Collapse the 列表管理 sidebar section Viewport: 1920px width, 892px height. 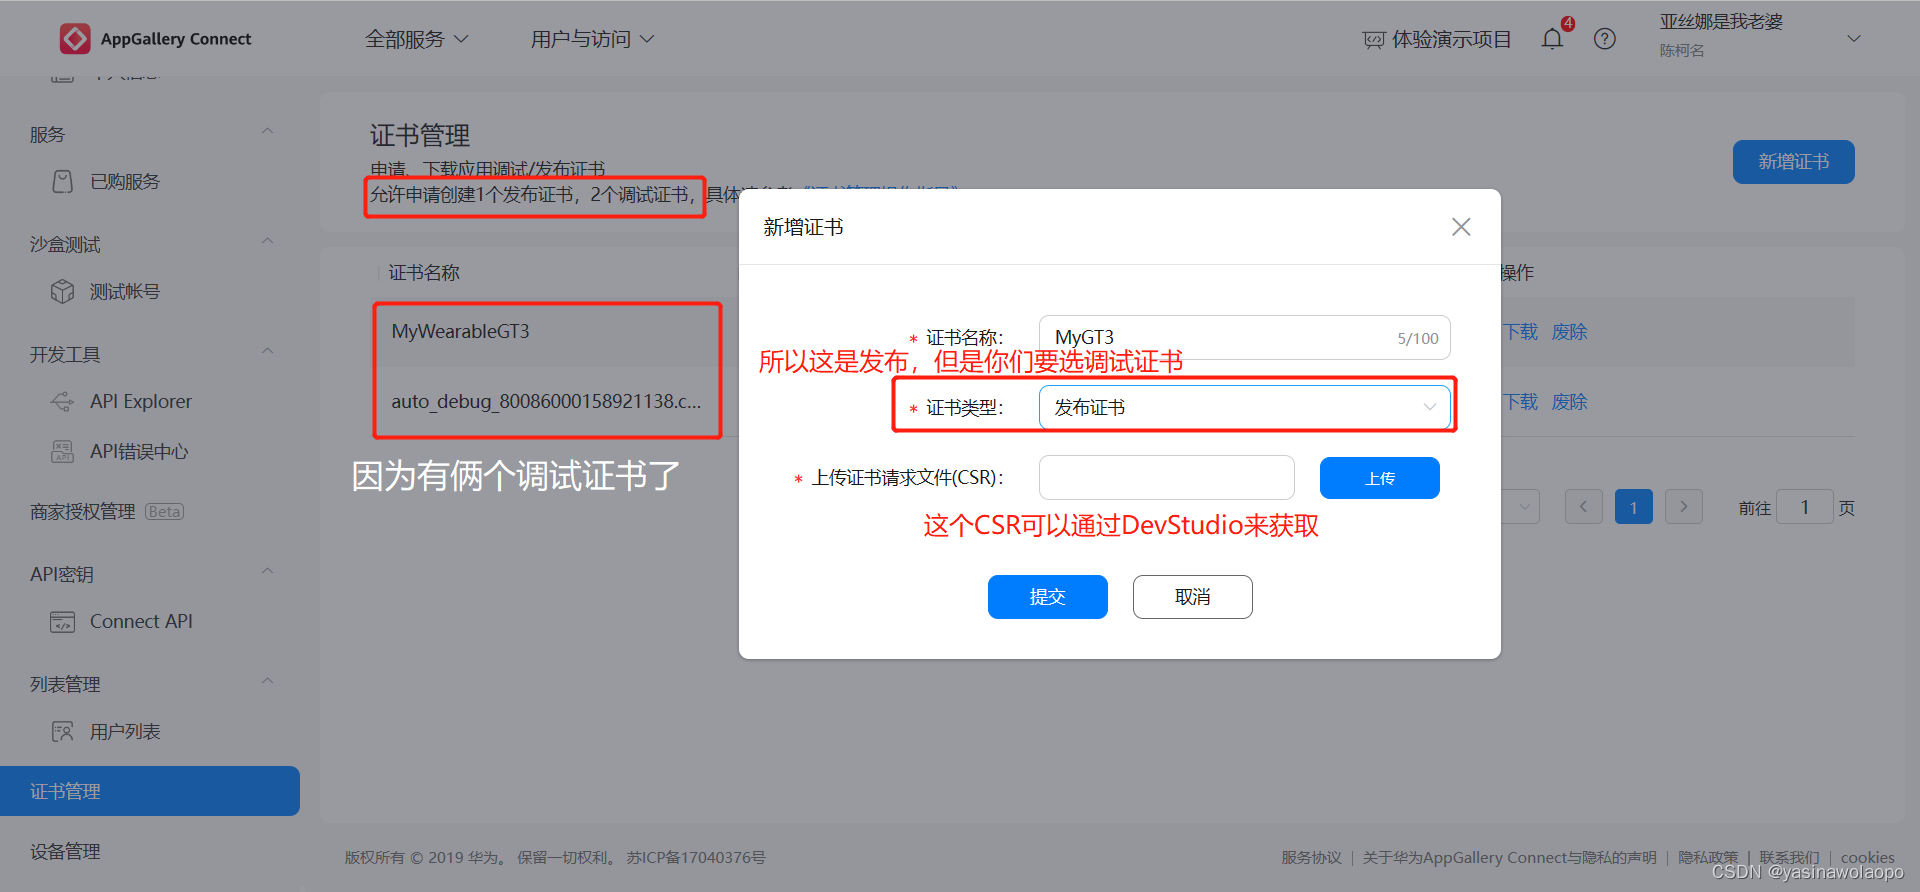[267, 682]
